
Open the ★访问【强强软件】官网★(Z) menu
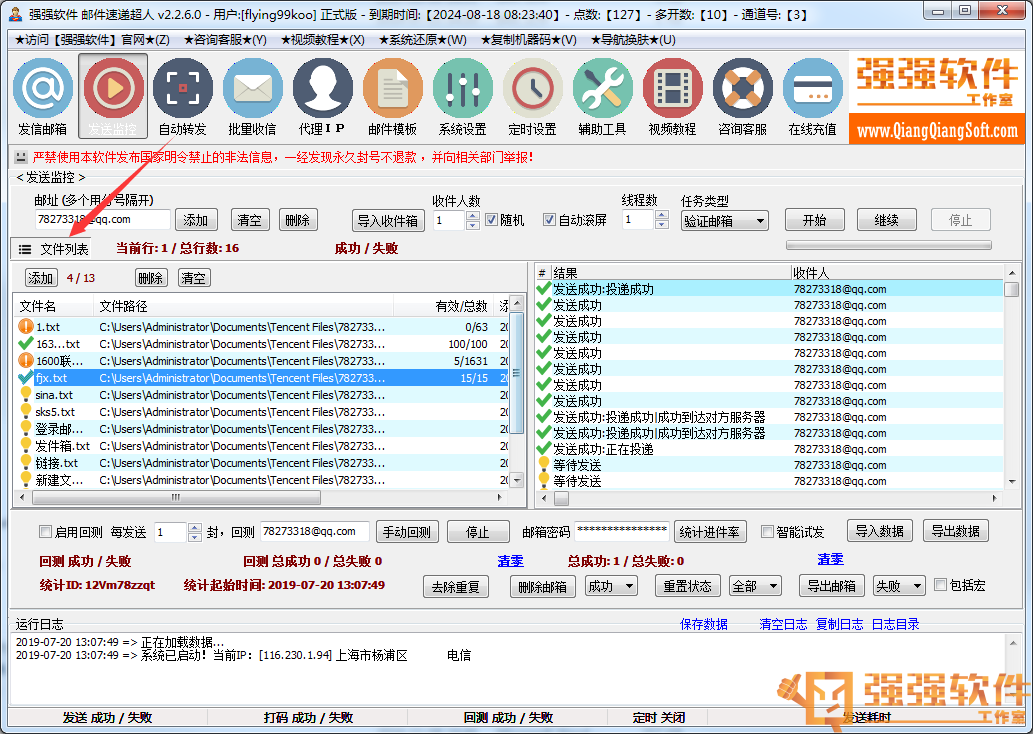[x=92, y=40]
